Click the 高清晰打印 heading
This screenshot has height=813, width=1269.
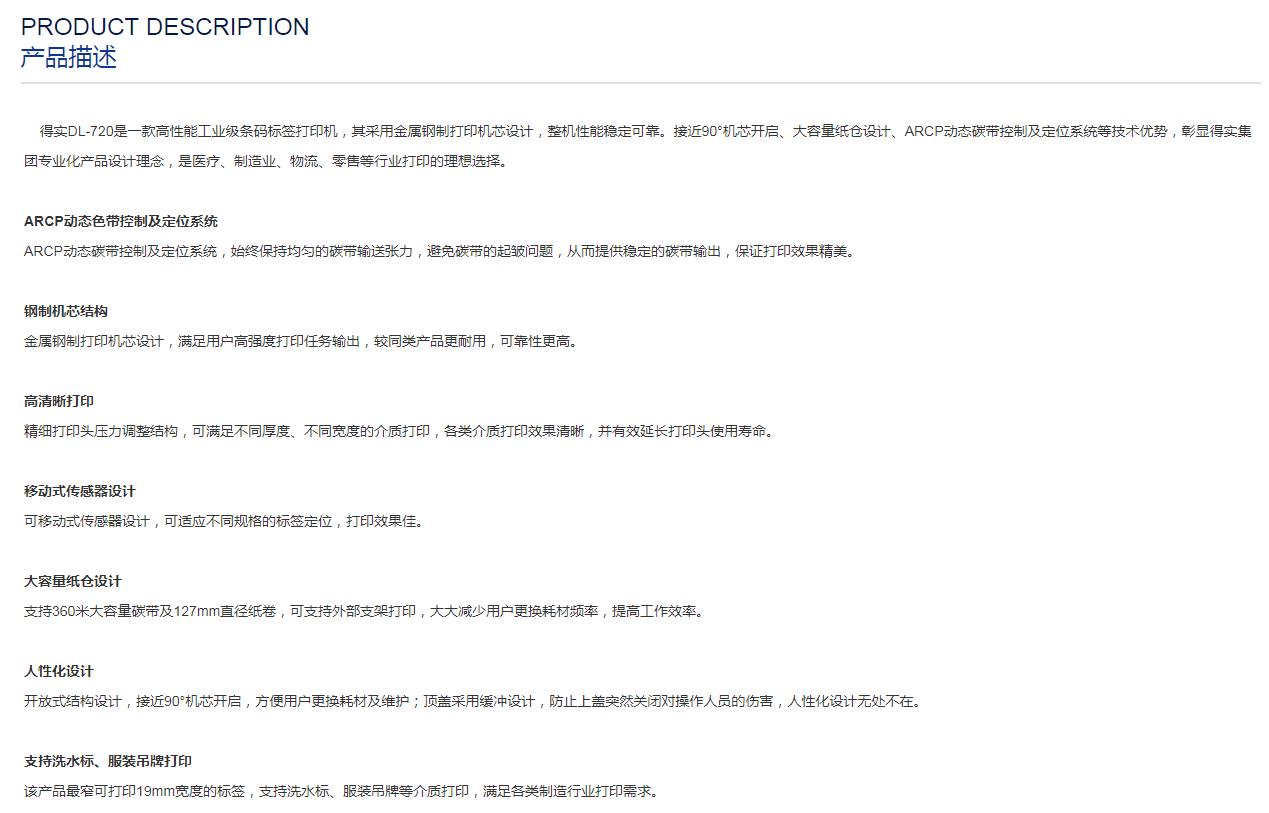coord(59,401)
